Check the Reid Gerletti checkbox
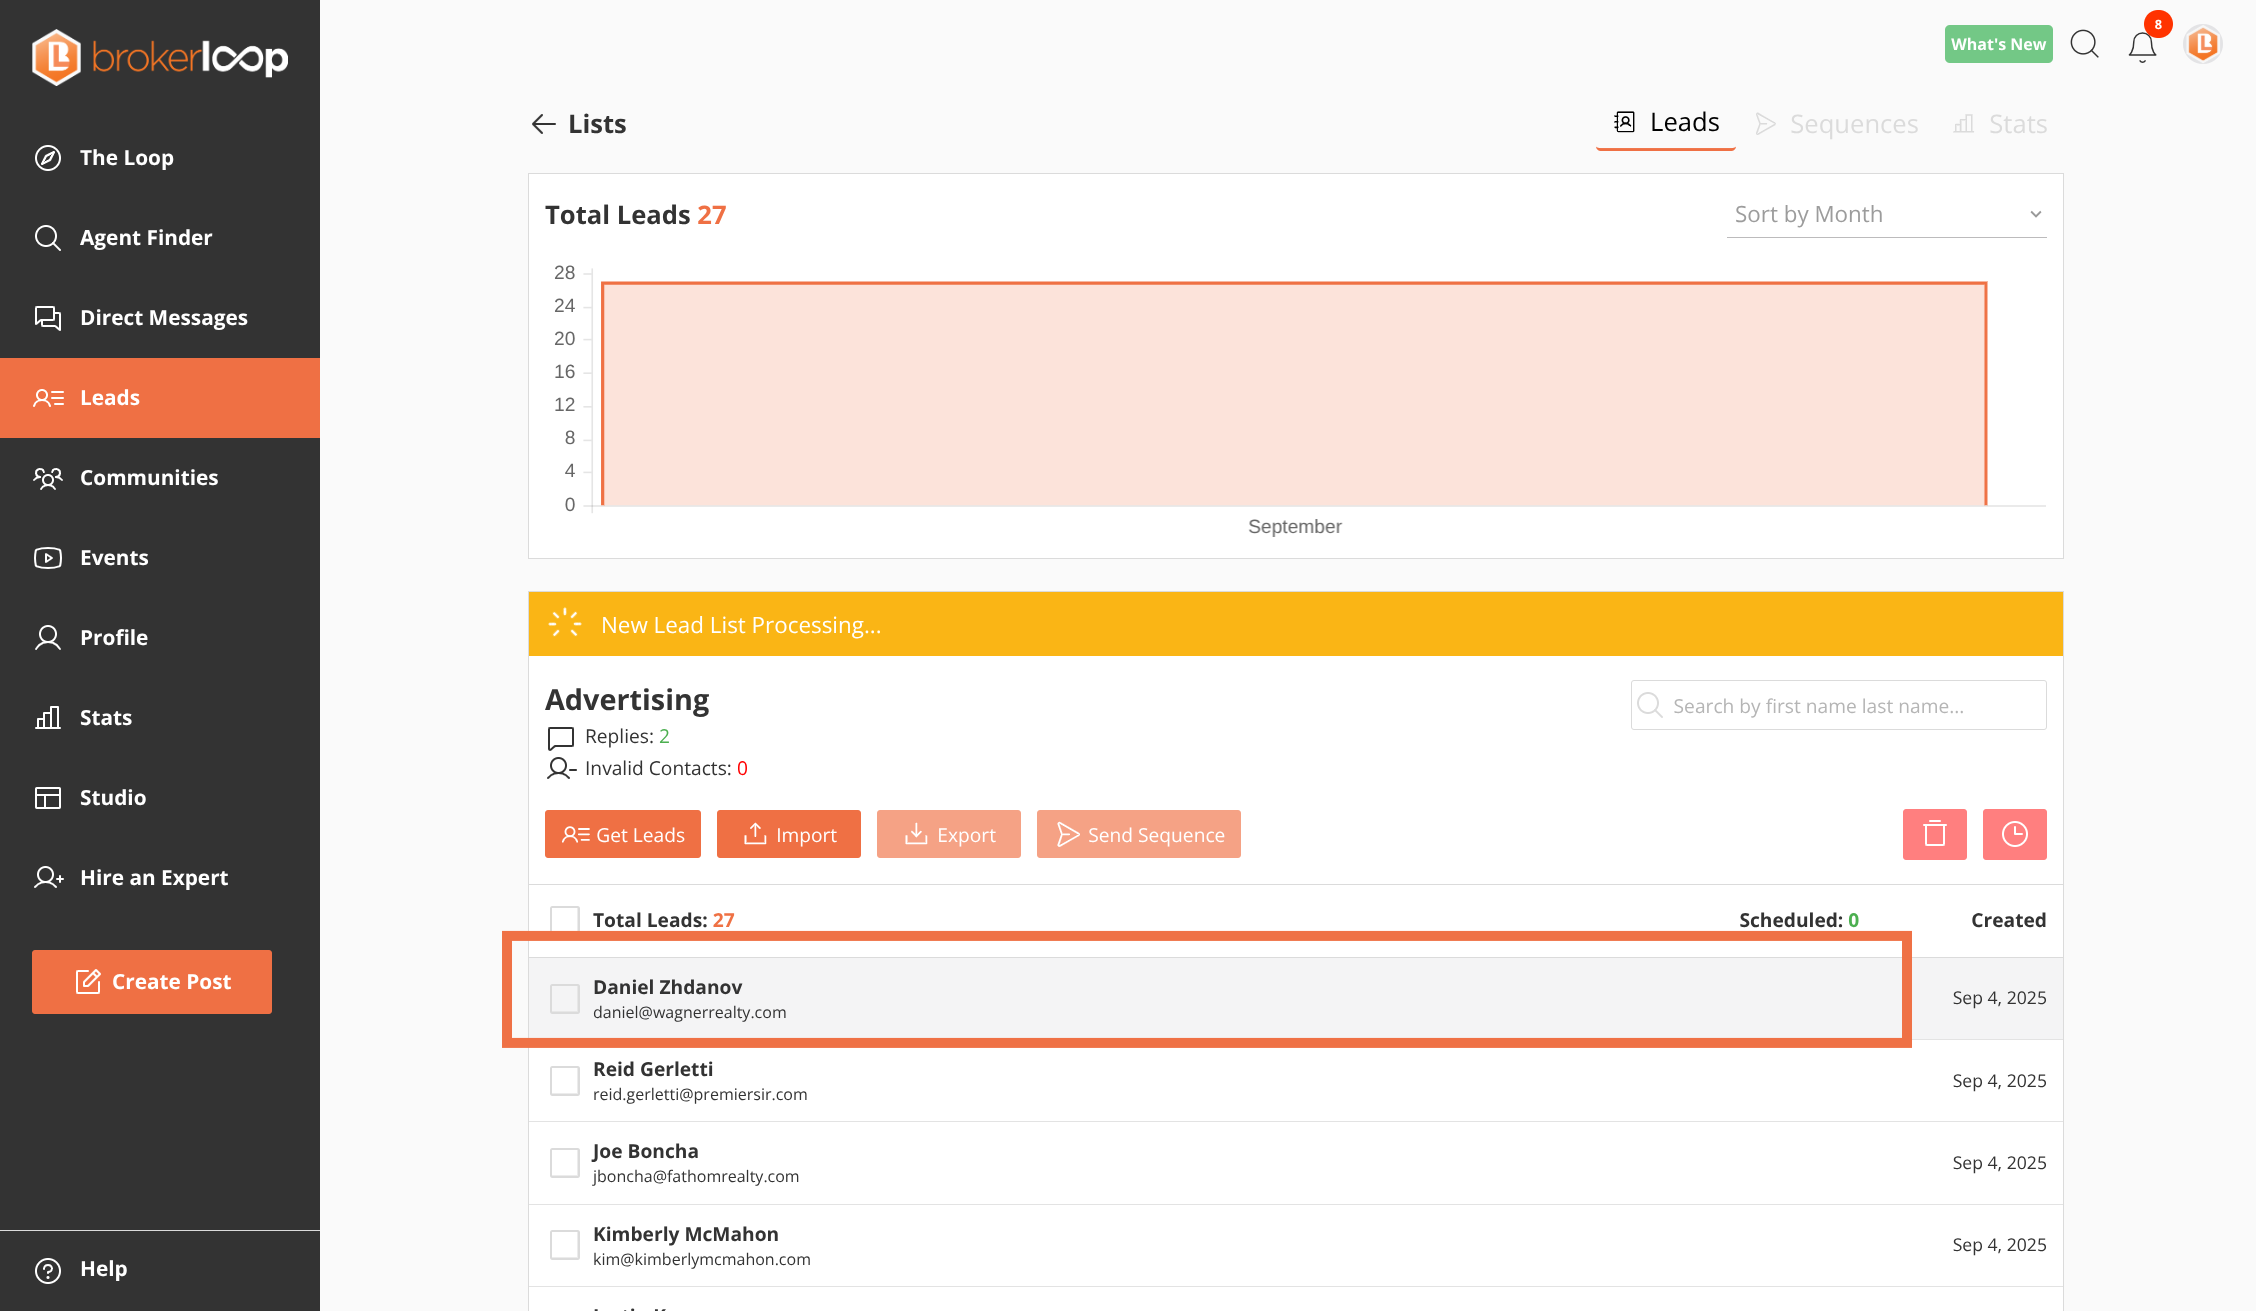Viewport: 2256px width, 1311px height. click(565, 1081)
